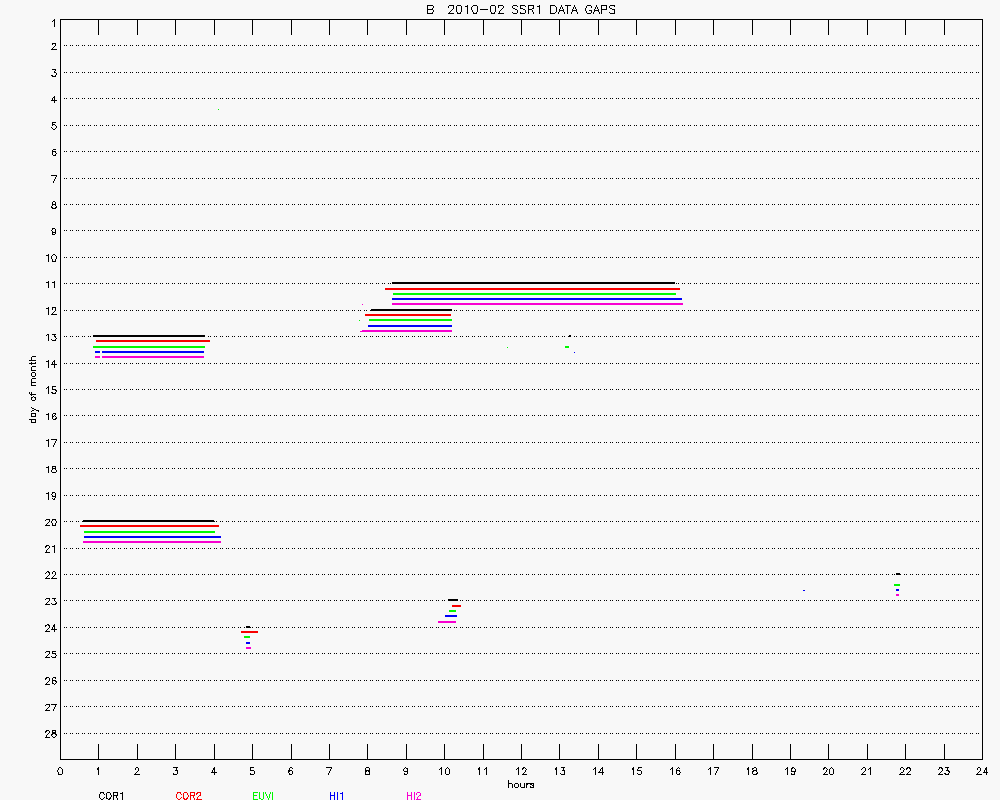The height and width of the screenshot is (800, 1000).
Task: Click the red COR2 legend label
Action: [x=188, y=795]
